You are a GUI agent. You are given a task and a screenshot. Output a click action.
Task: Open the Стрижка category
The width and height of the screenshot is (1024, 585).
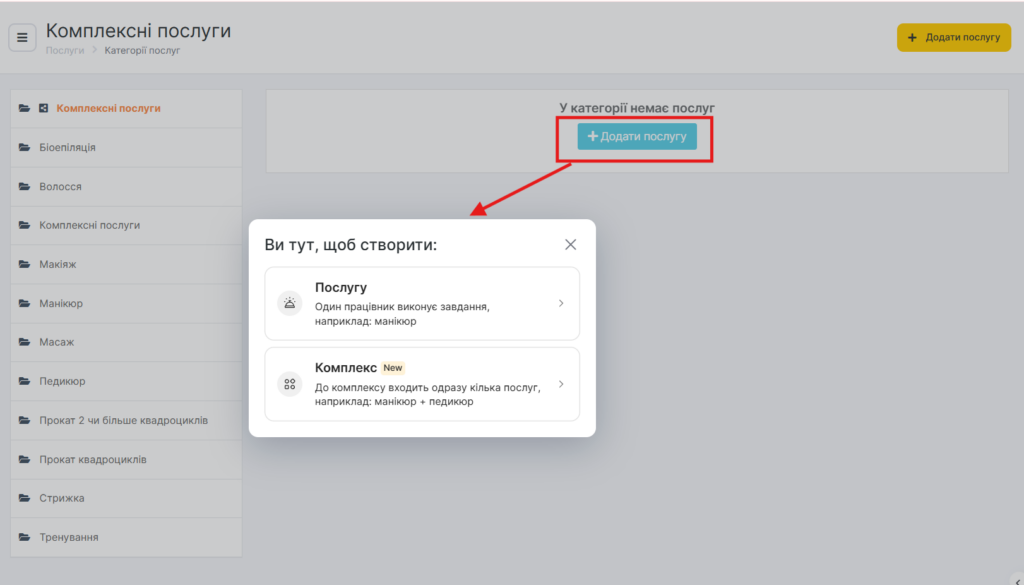coord(62,499)
